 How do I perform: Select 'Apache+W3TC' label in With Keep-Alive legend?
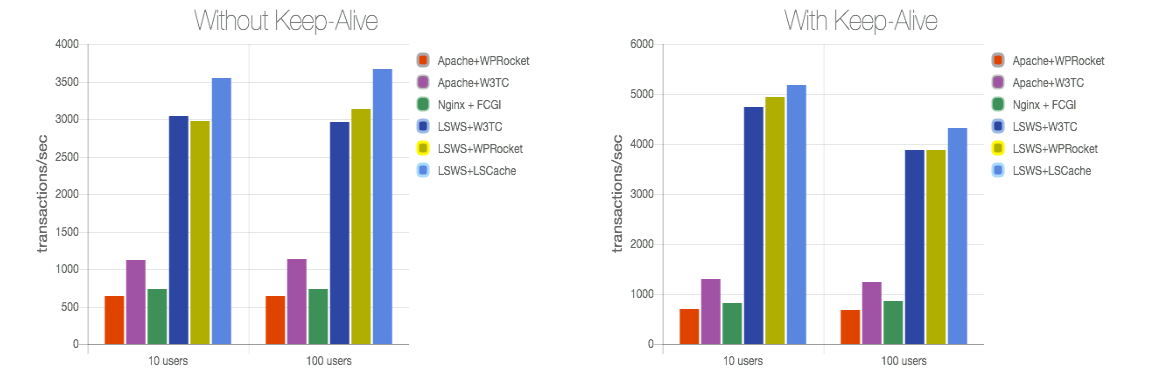coord(1049,83)
